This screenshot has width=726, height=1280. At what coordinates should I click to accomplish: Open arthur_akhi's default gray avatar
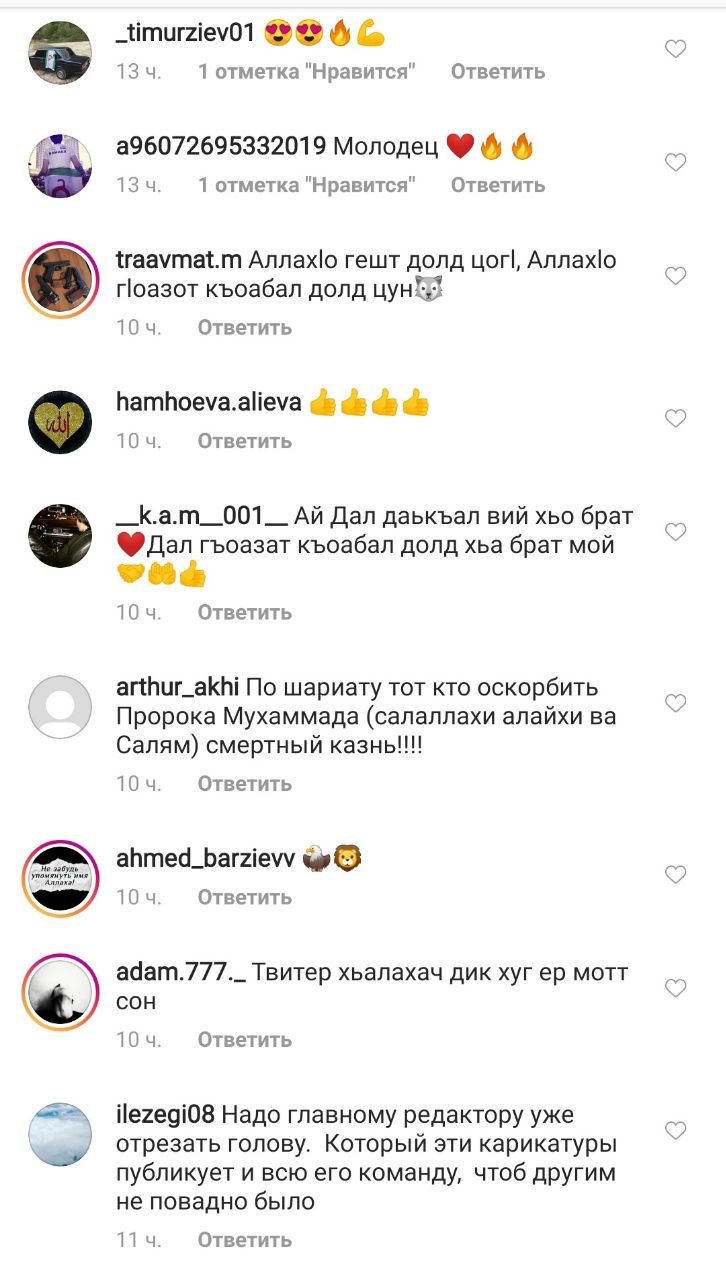click(60, 707)
